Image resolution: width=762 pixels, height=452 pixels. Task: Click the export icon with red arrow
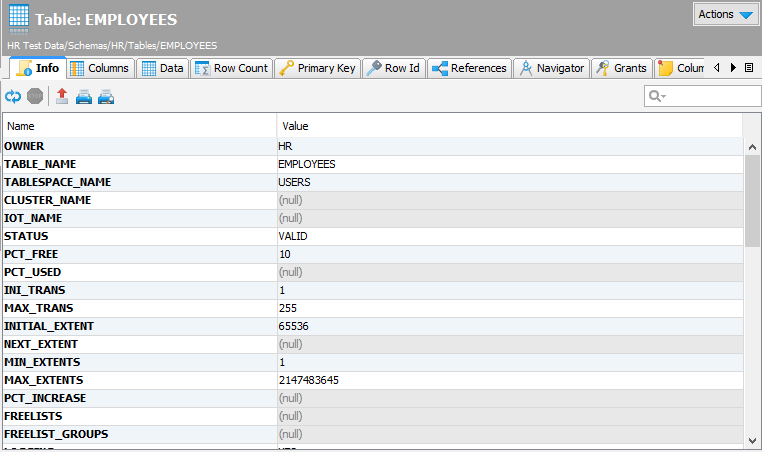[62, 97]
